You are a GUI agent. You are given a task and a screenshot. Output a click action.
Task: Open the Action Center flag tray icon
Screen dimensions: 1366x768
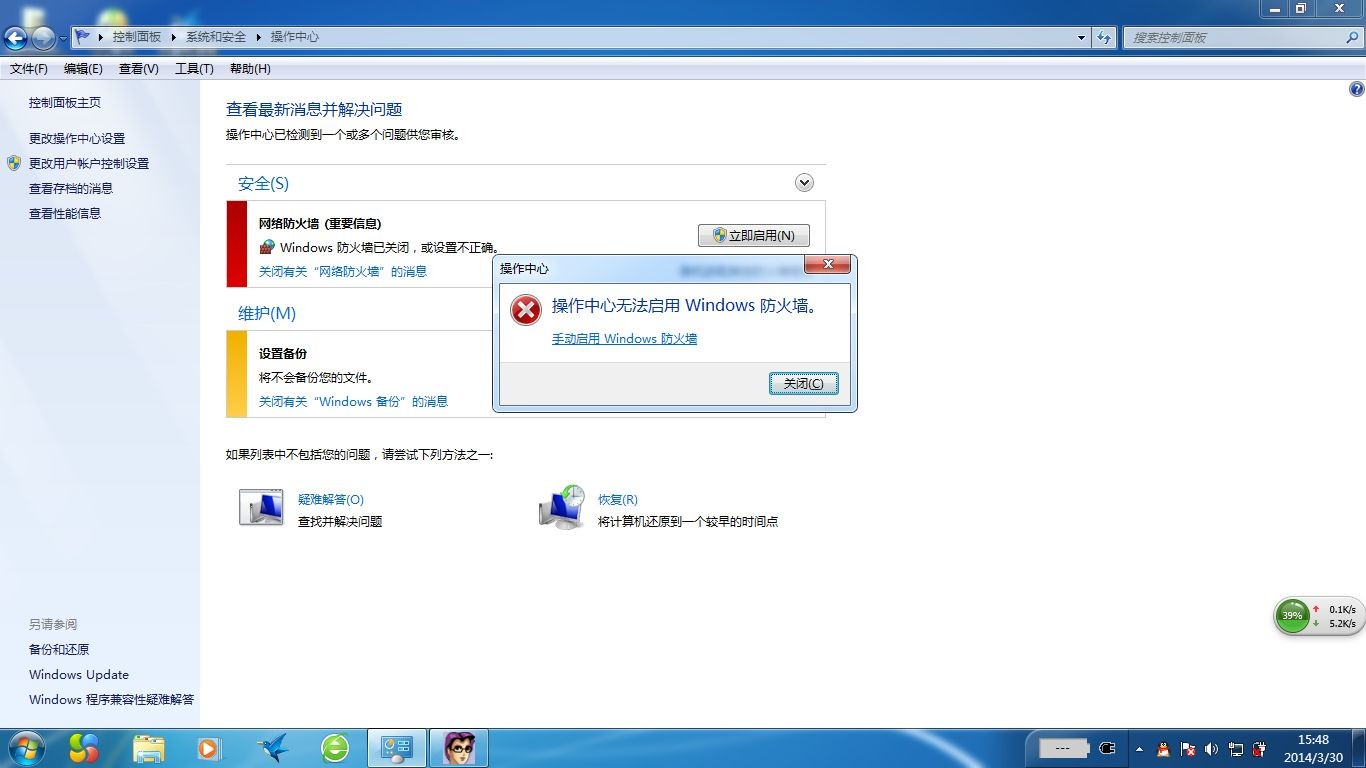click(1187, 749)
